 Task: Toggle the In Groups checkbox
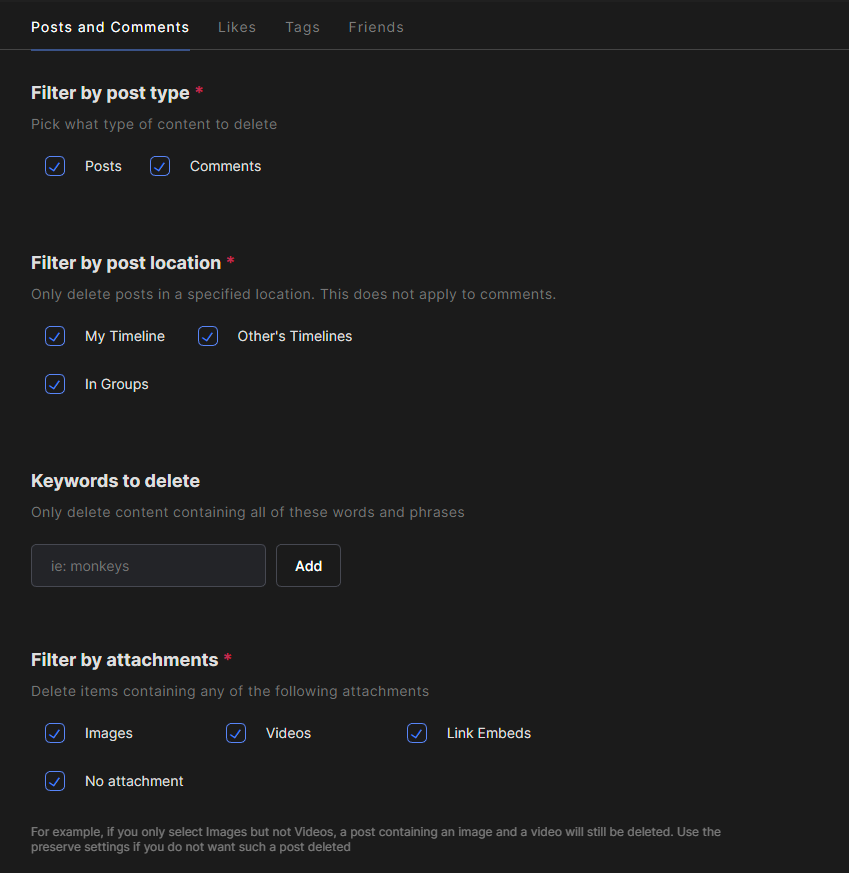pyautogui.click(x=55, y=384)
